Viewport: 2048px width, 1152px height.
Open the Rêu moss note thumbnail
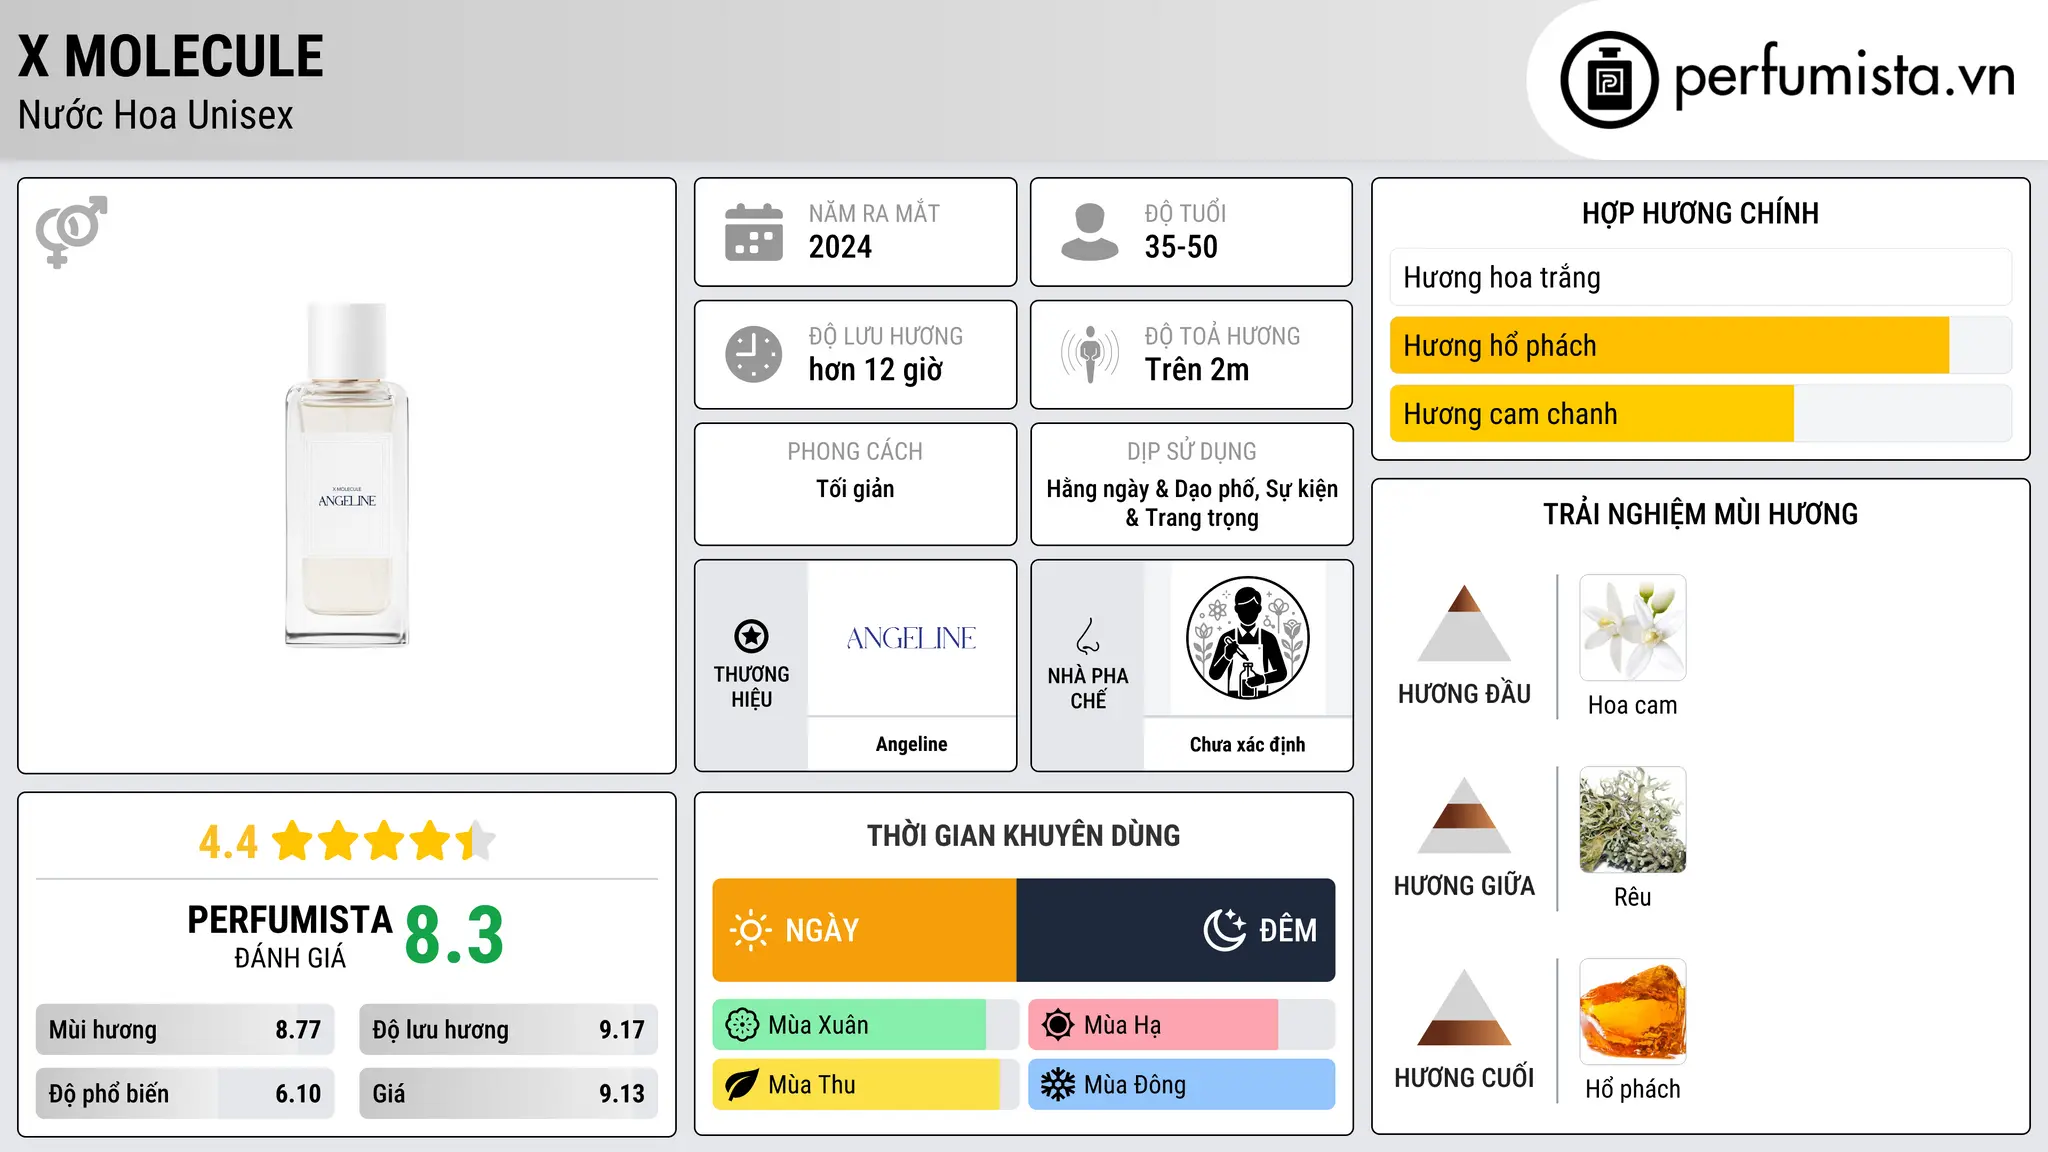tap(1632, 820)
